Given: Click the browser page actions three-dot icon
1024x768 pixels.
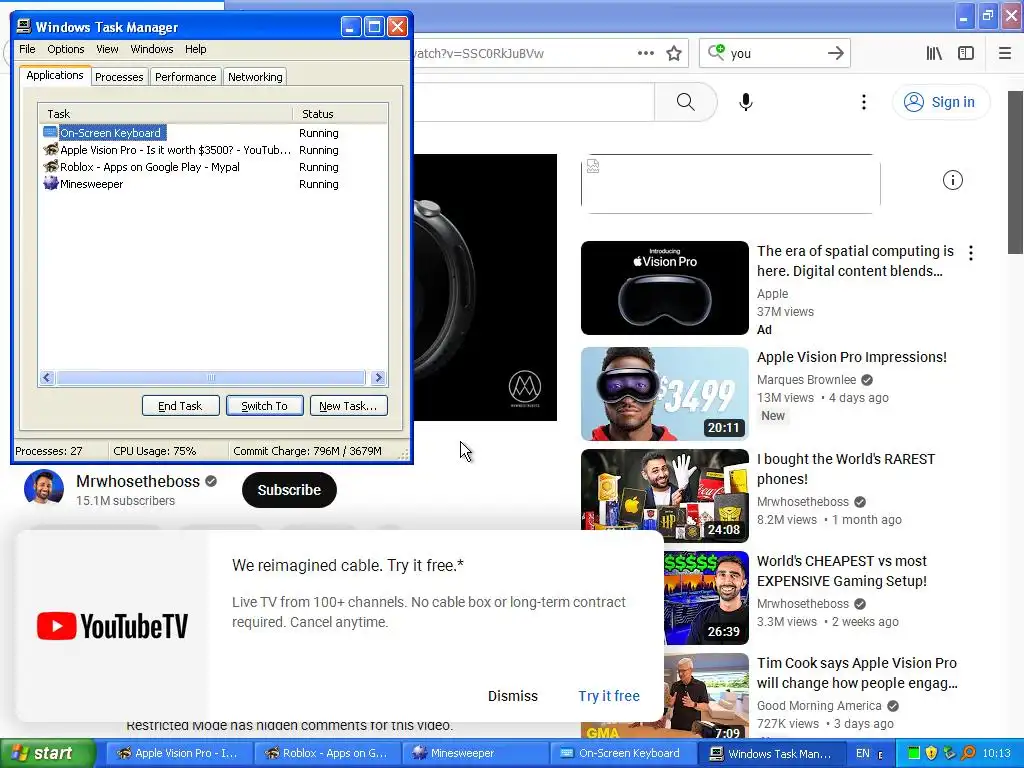Looking at the screenshot, I should [645, 53].
